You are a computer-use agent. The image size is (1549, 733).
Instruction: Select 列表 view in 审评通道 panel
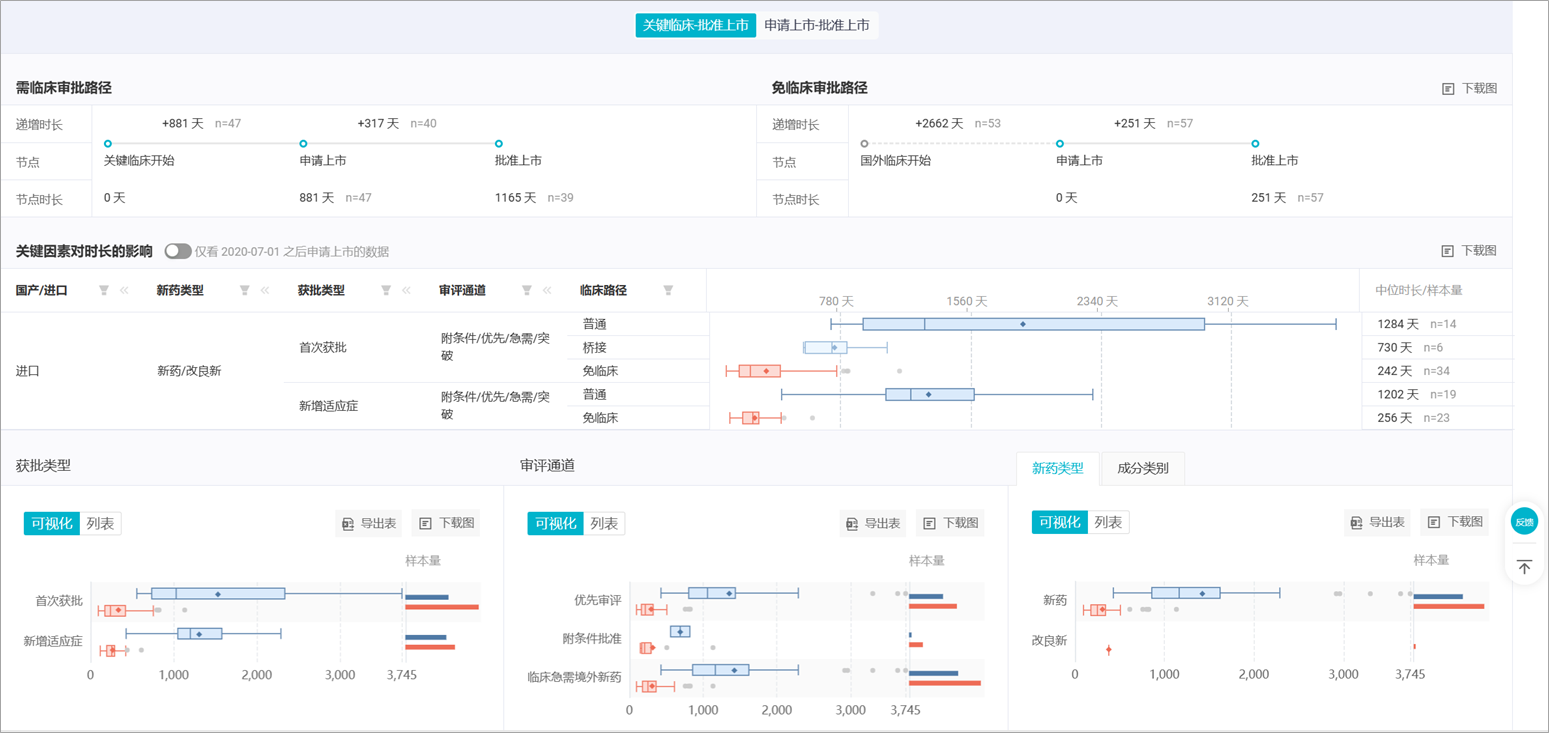point(604,523)
